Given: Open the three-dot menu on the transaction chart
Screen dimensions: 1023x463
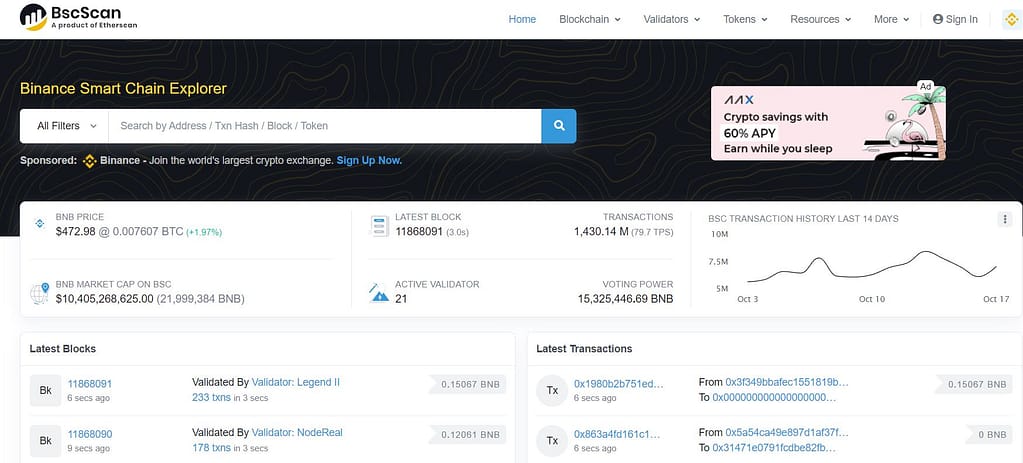Looking at the screenshot, I should [1005, 219].
